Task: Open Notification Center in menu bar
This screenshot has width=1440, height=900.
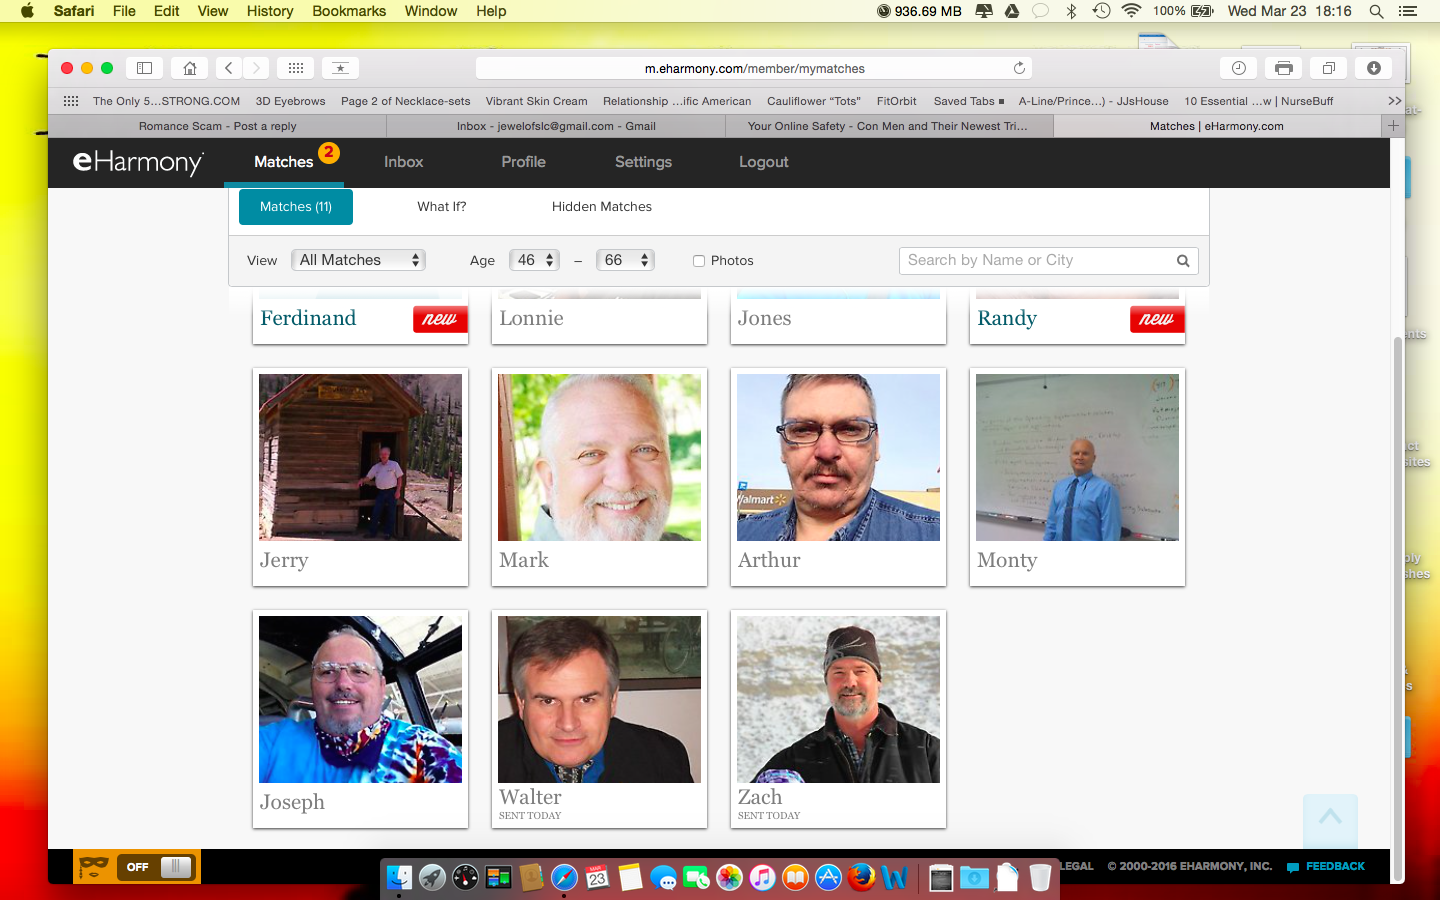Action: pos(1408,11)
